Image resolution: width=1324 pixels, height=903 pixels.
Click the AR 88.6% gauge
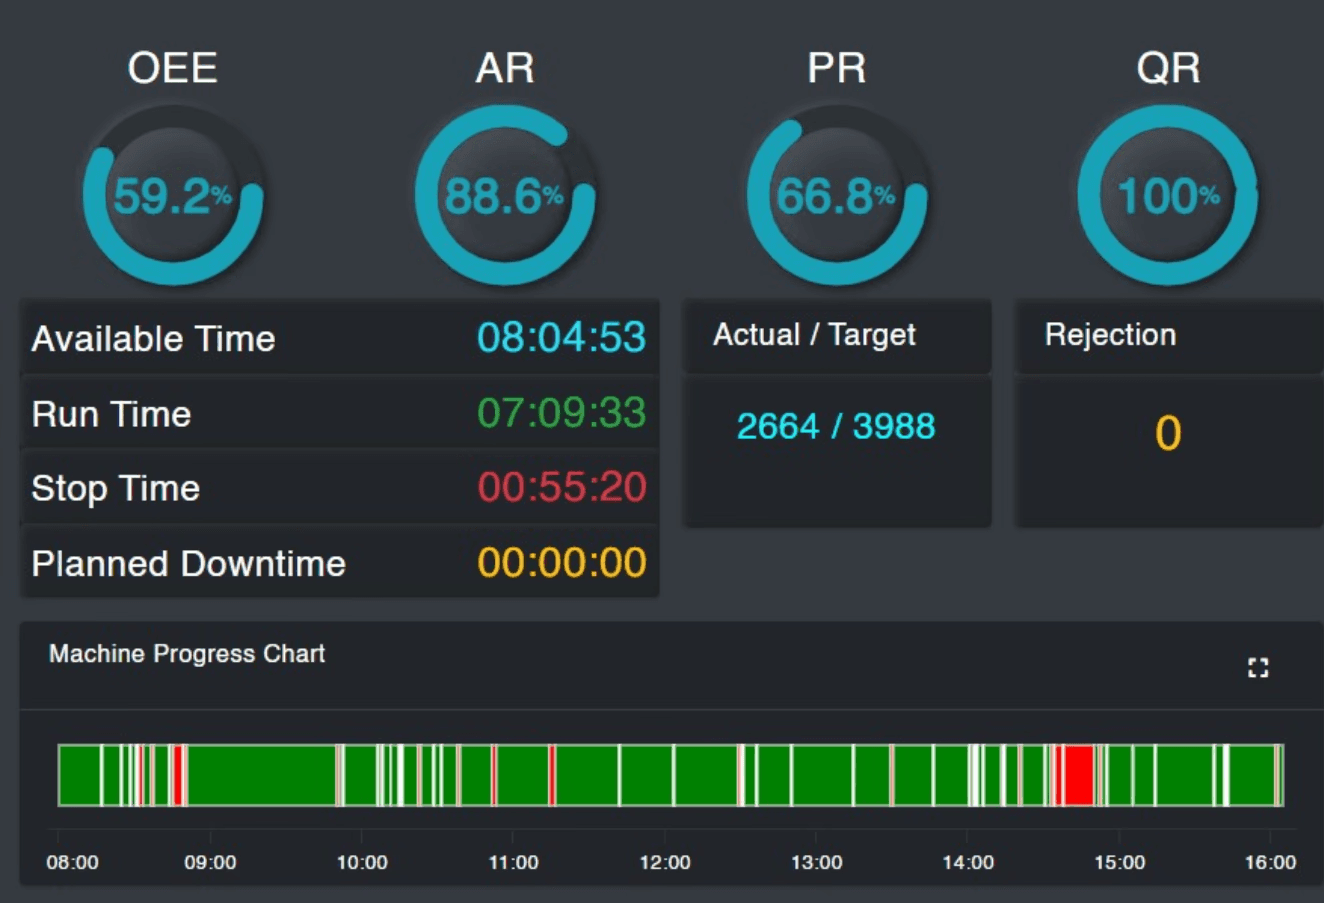click(505, 195)
